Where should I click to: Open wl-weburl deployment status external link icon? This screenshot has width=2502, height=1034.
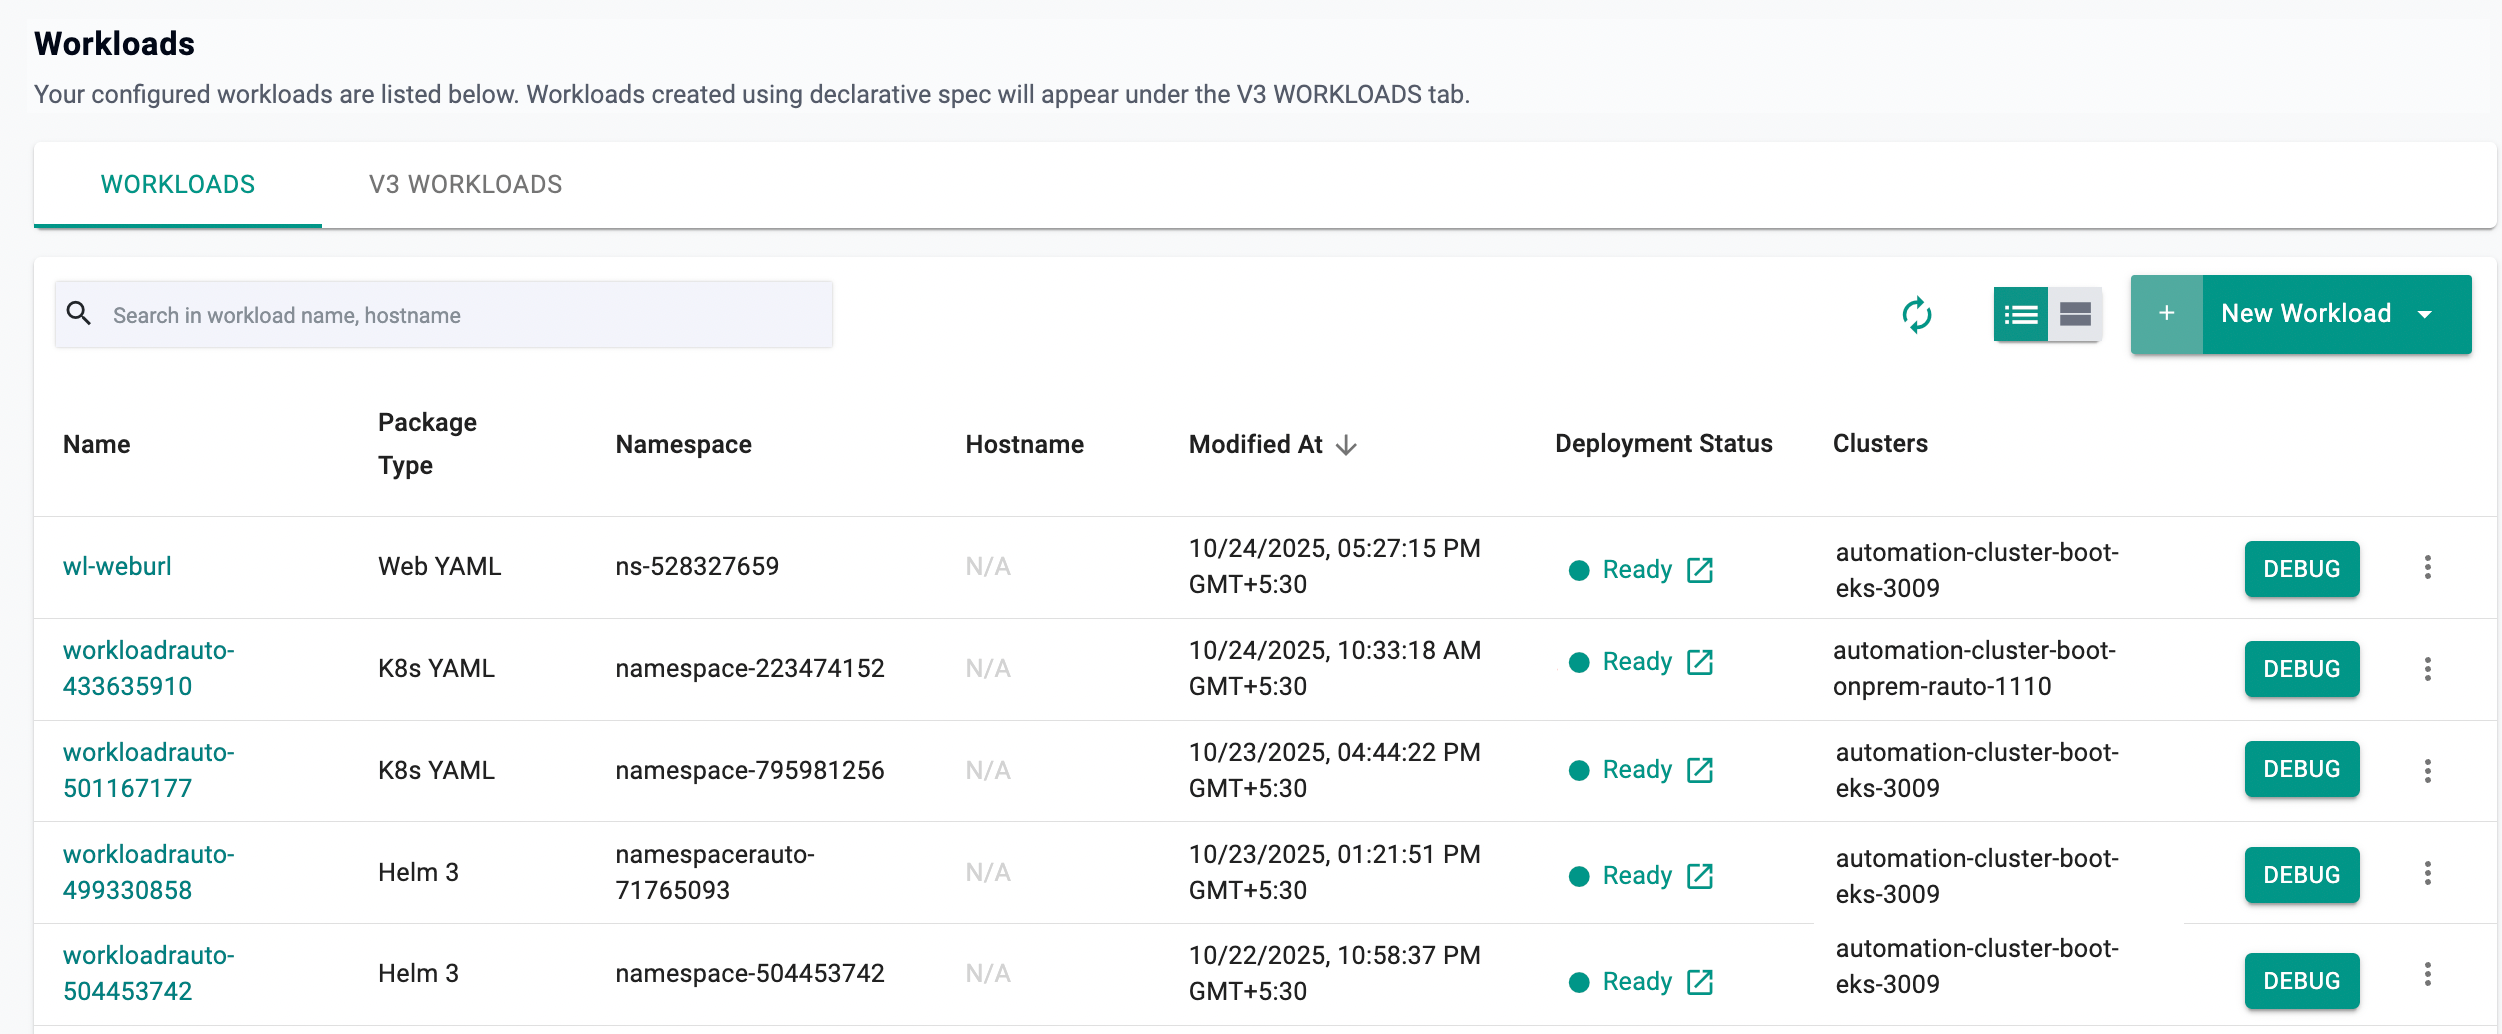point(1699,570)
